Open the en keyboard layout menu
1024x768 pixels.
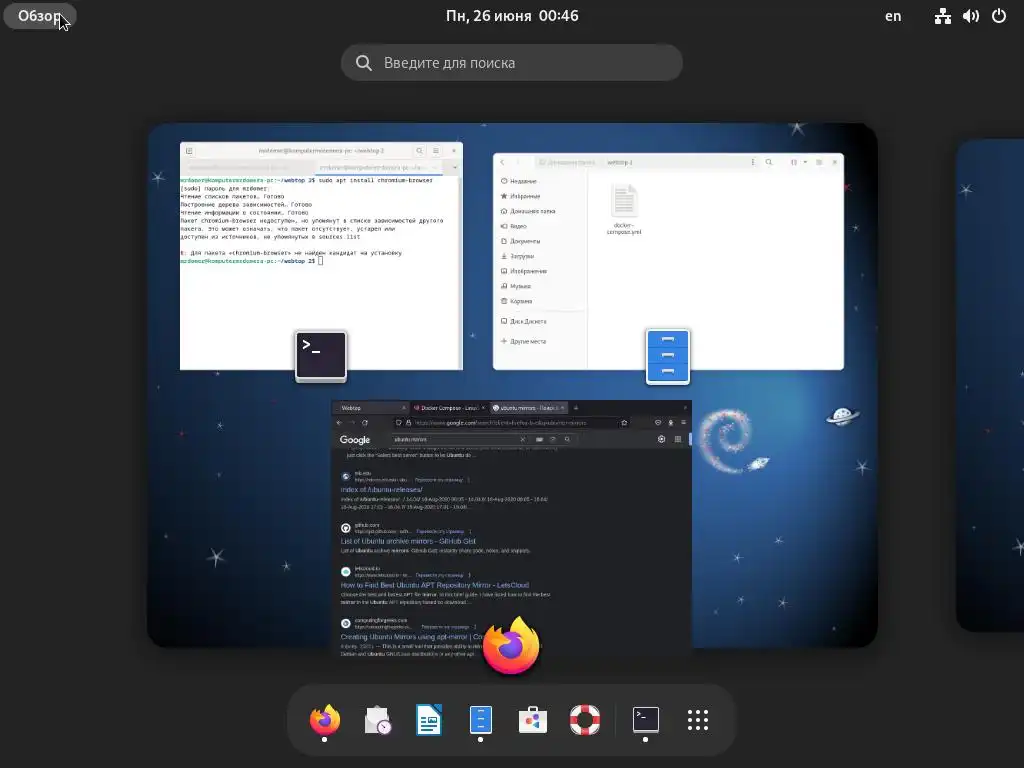893,16
